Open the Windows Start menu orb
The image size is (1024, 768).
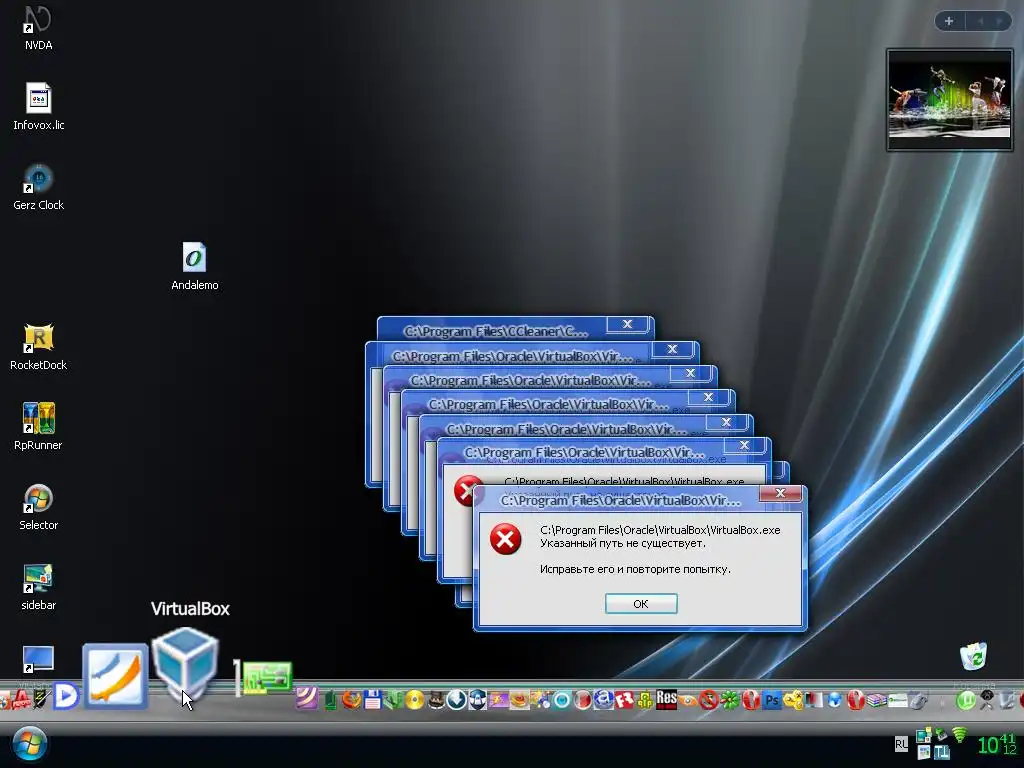point(29,744)
